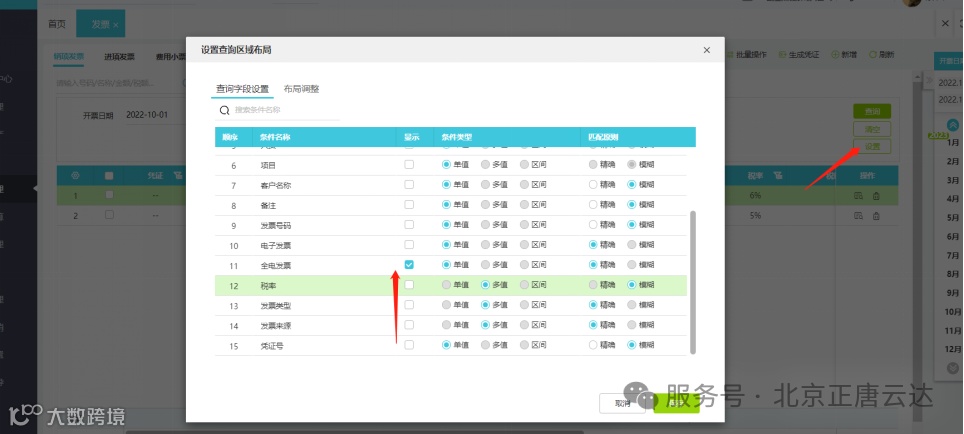
Task: Select 多值 radio for 全电发票
Action: point(486,264)
